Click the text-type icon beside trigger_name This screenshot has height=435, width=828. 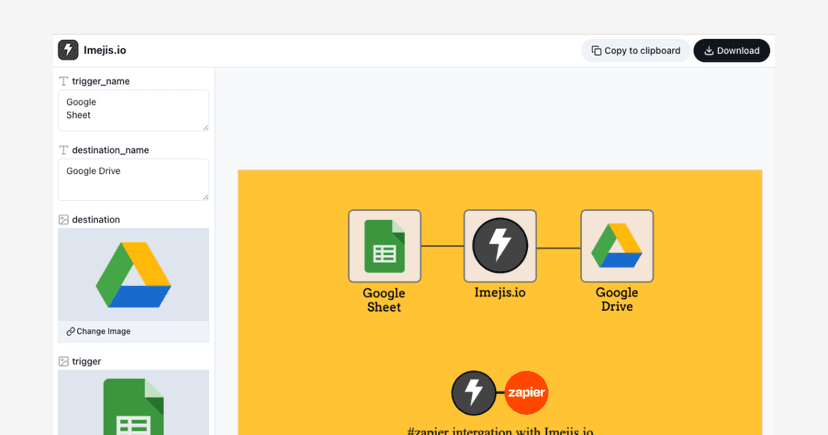64,81
